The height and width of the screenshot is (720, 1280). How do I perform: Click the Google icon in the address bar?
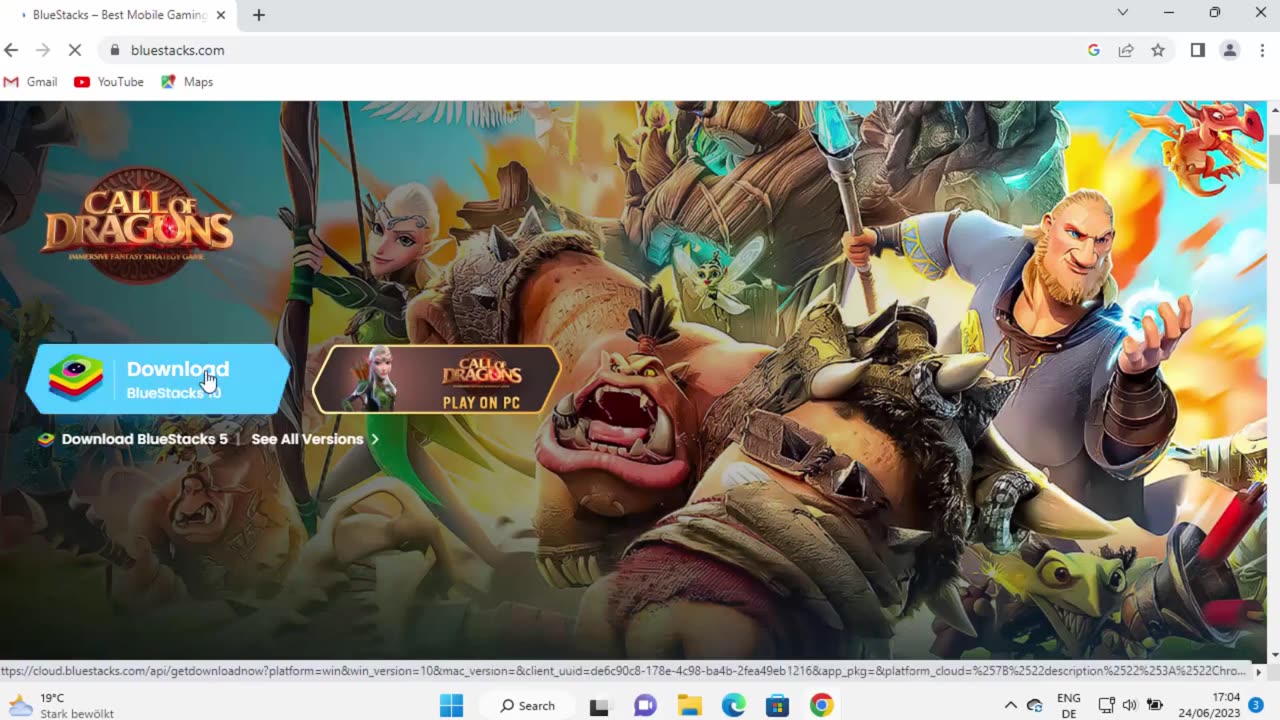tap(1094, 50)
